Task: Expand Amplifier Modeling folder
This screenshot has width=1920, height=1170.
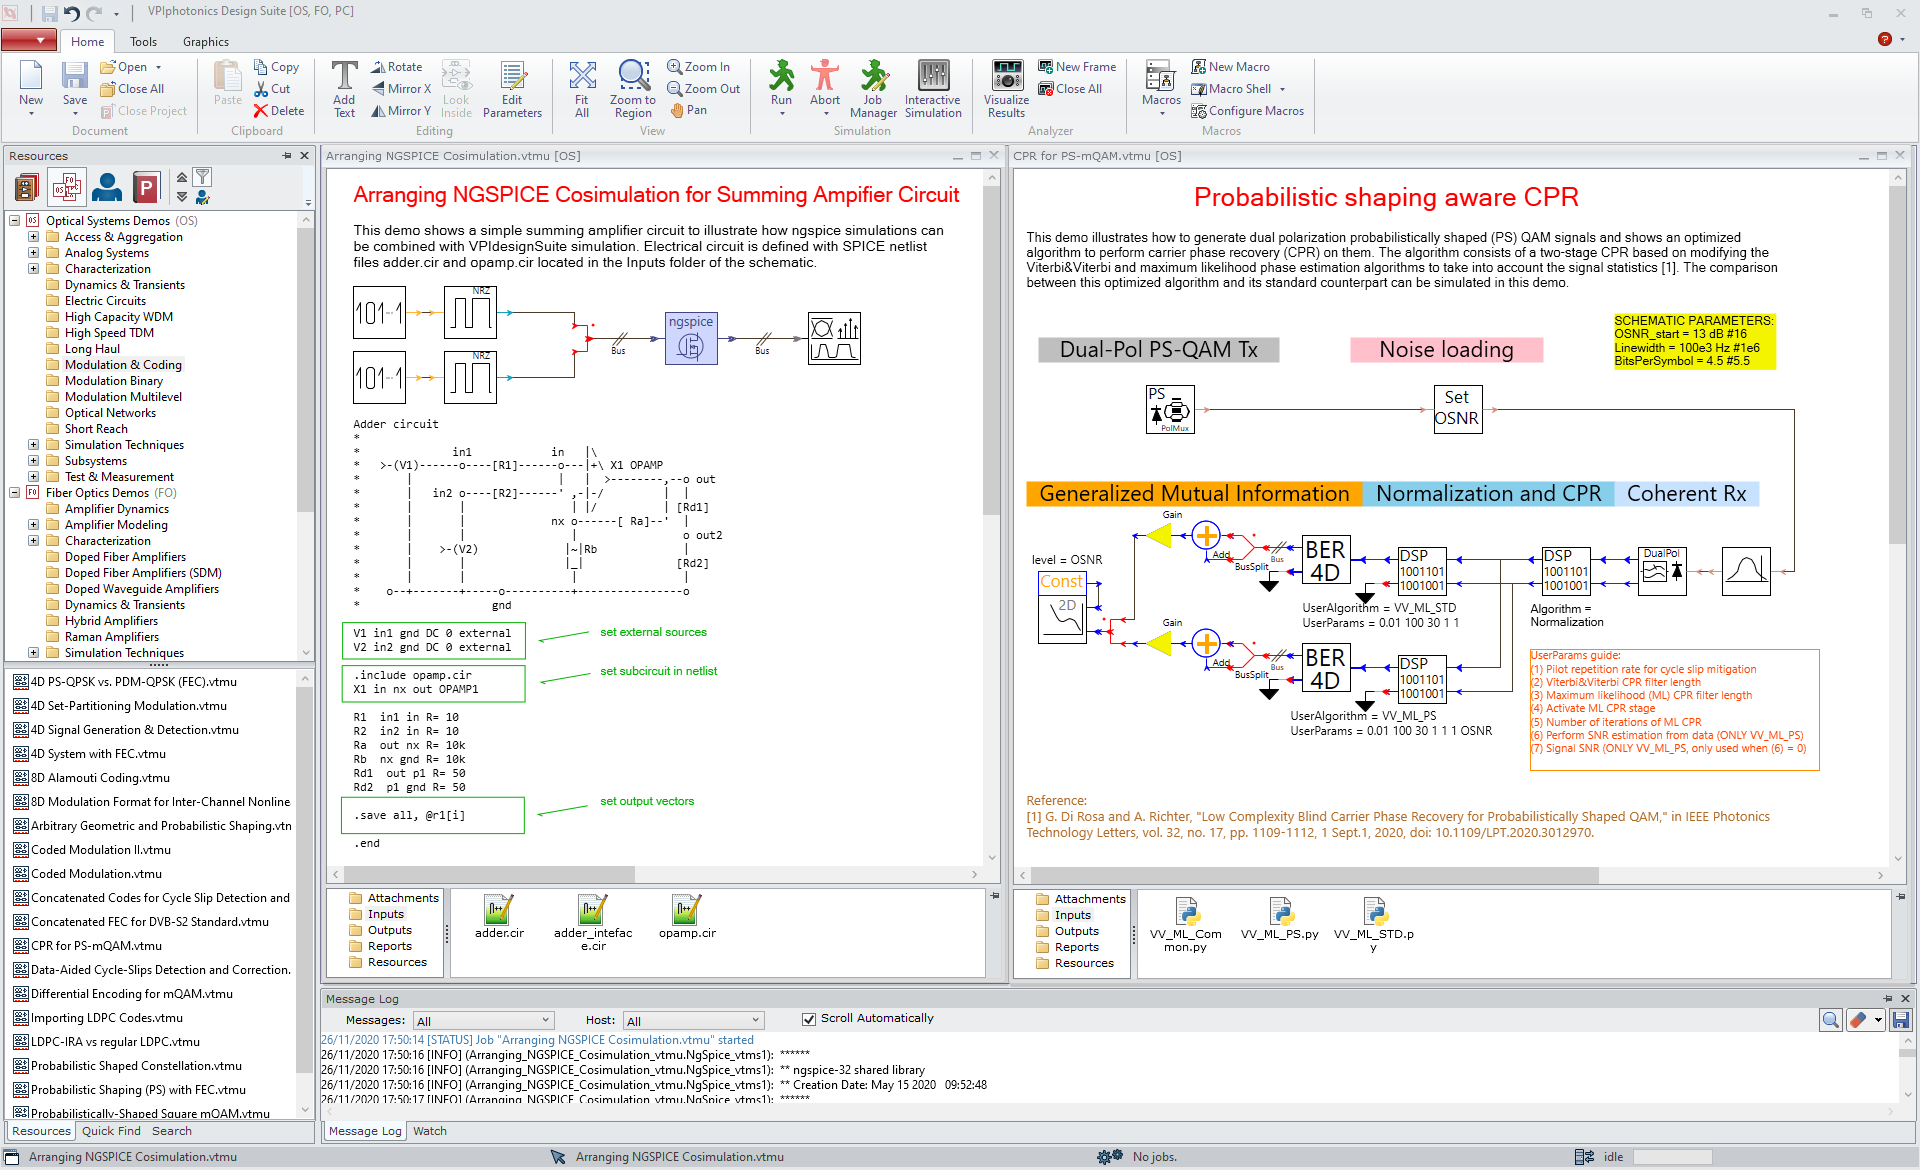Action: [x=33, y=525]
